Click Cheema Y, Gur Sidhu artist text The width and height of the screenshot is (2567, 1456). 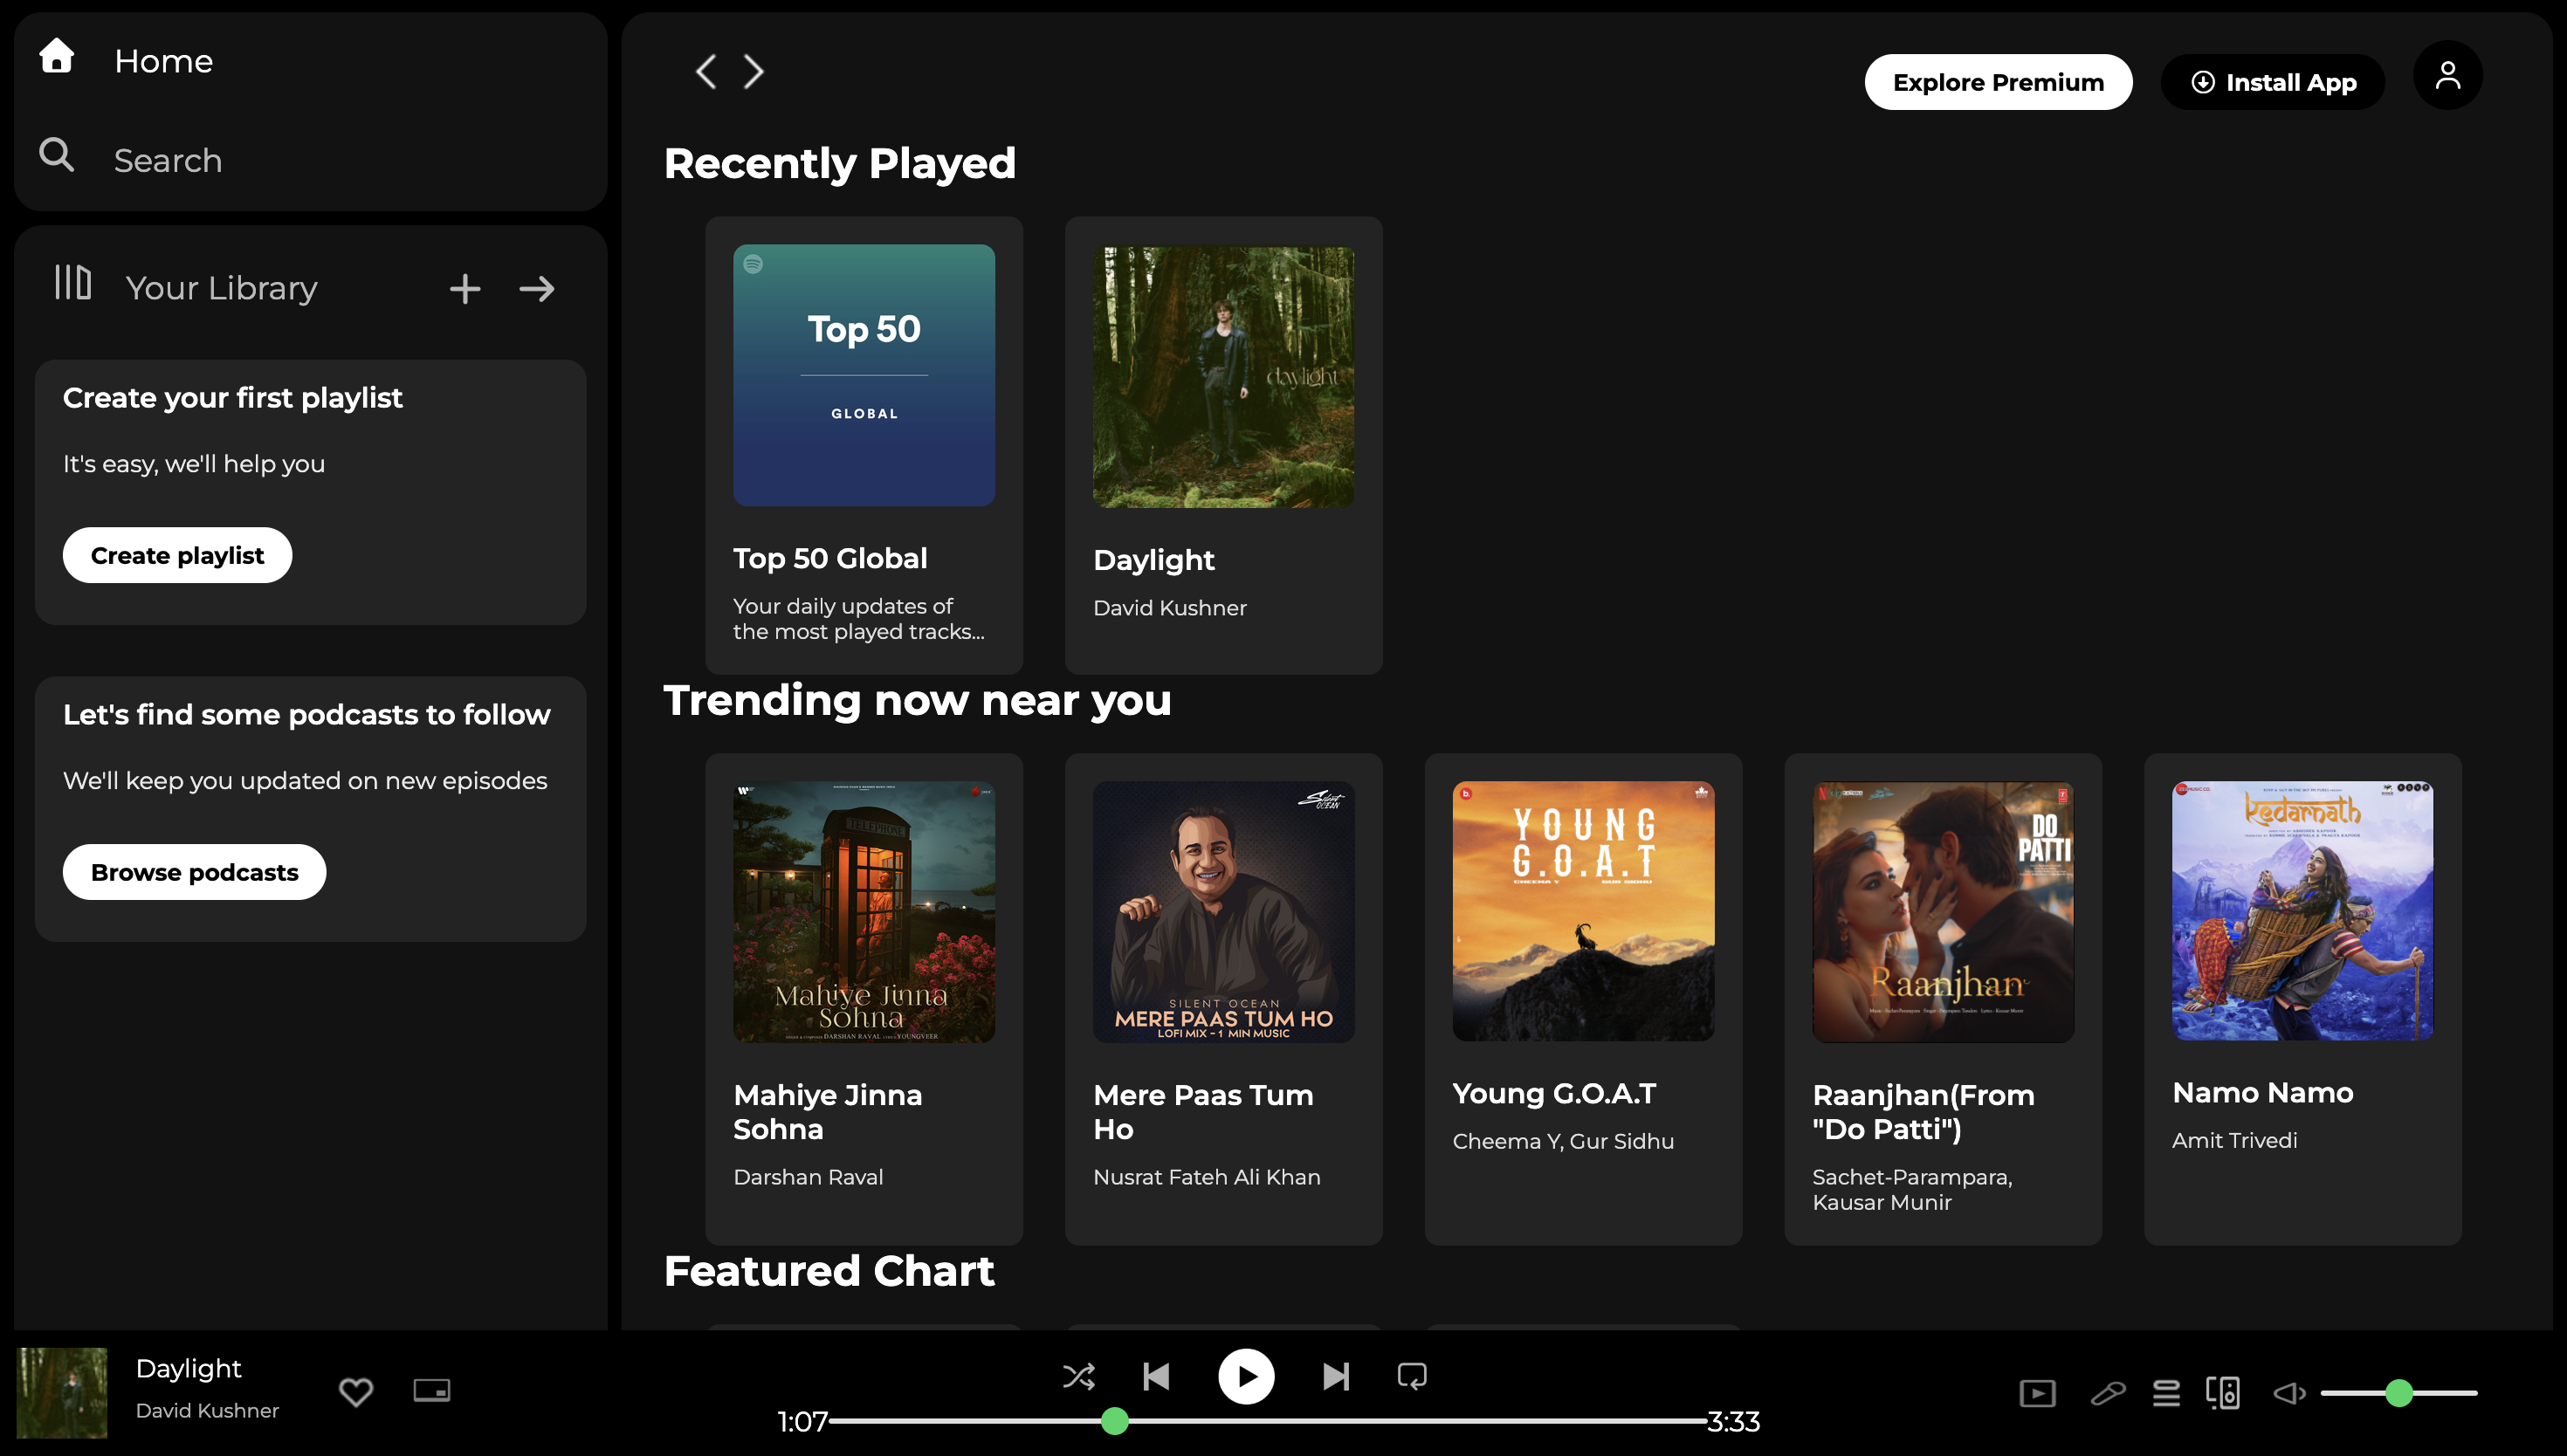1563,1141
